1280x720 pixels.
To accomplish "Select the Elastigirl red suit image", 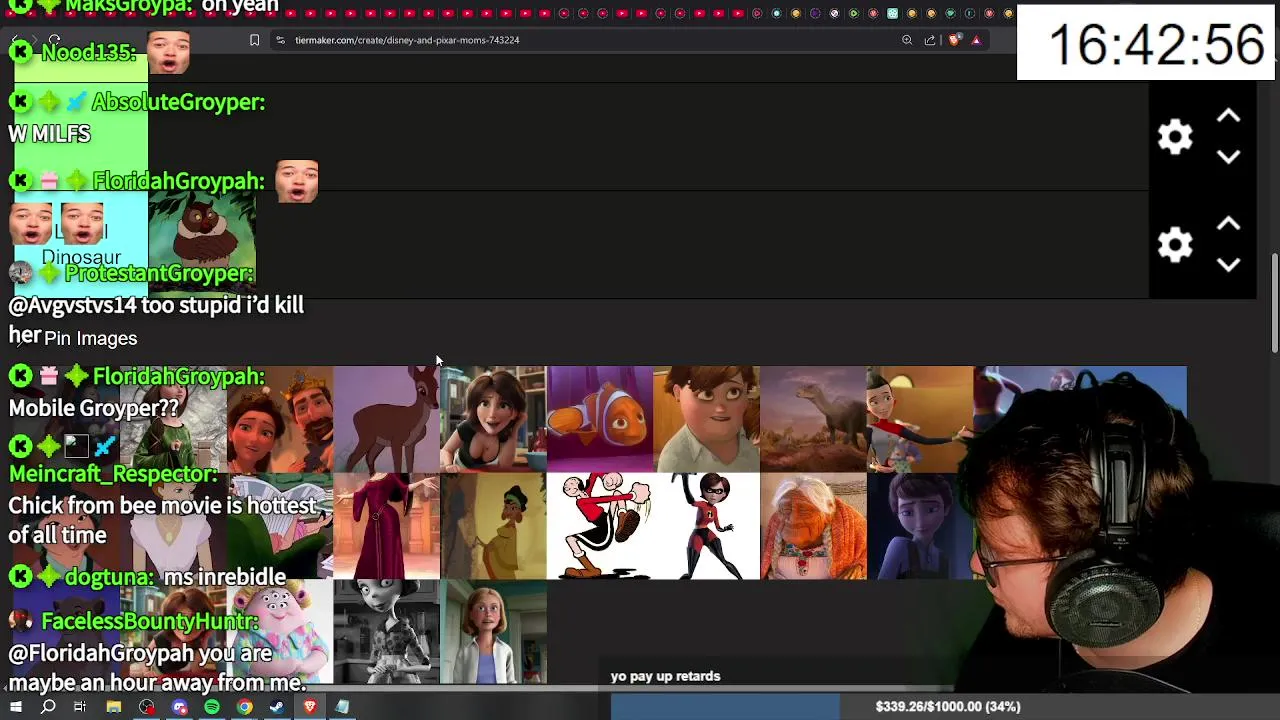I will pos(706,526).
